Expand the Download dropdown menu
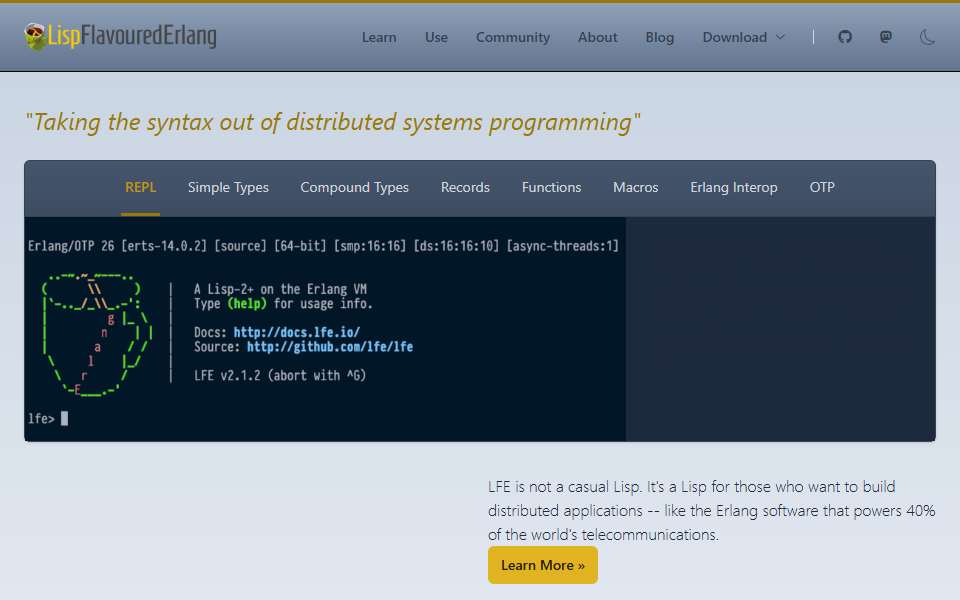Image resolution: width=960 pixels, height=600 pixels. [x=743, y=37]
